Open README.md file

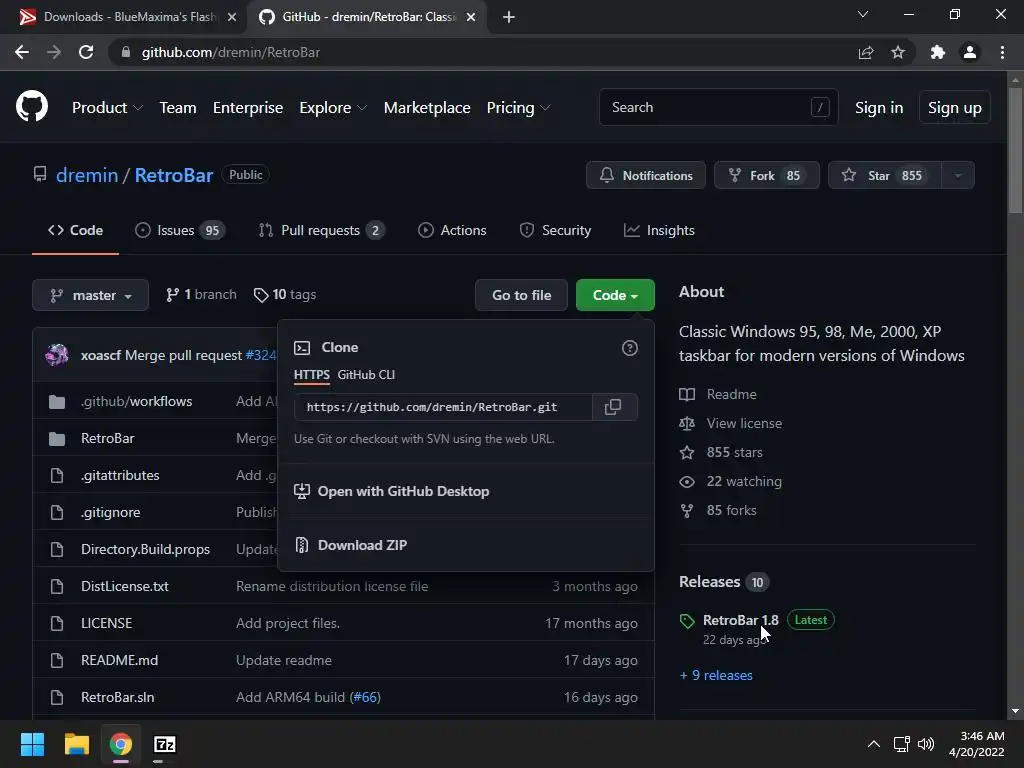120,660
